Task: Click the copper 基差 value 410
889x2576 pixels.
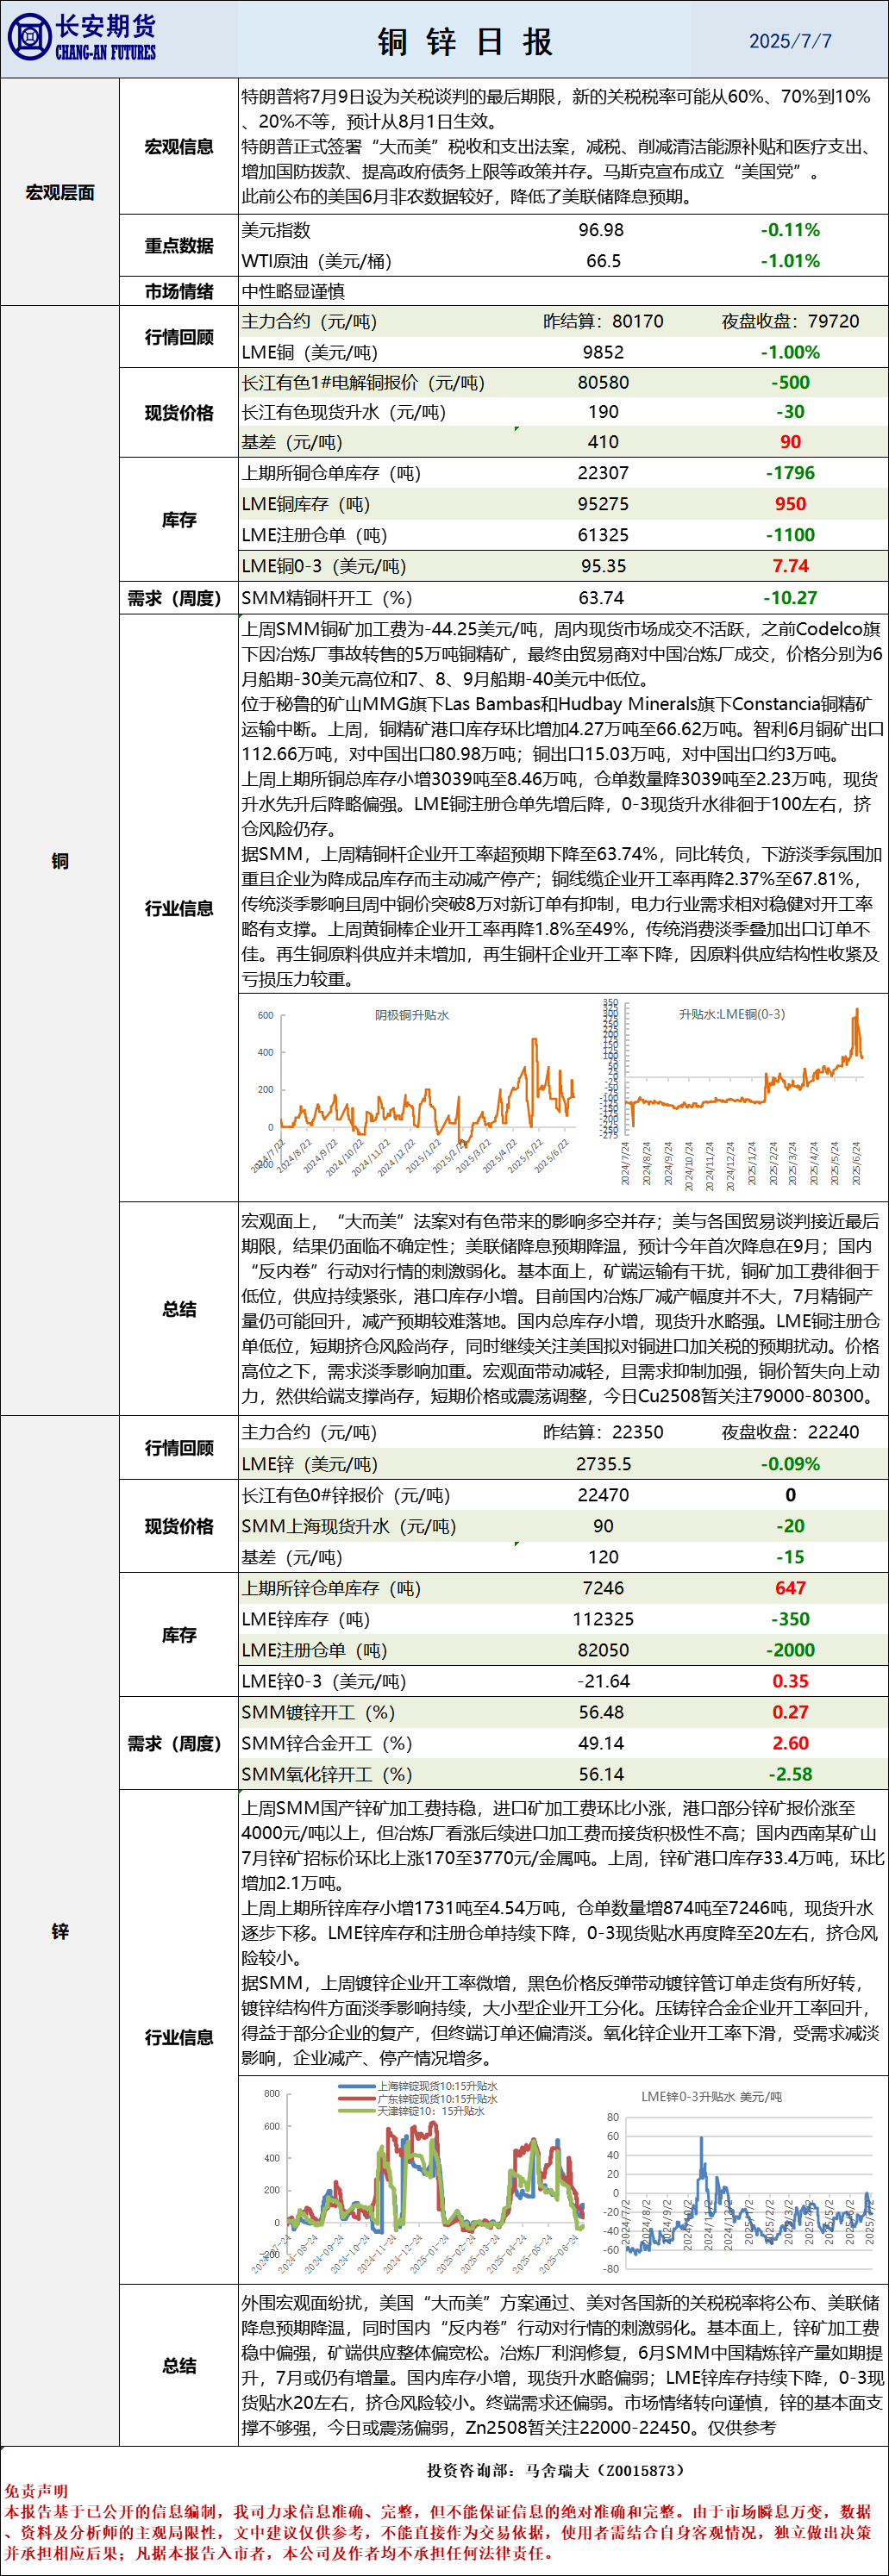Action: (603, 442)
